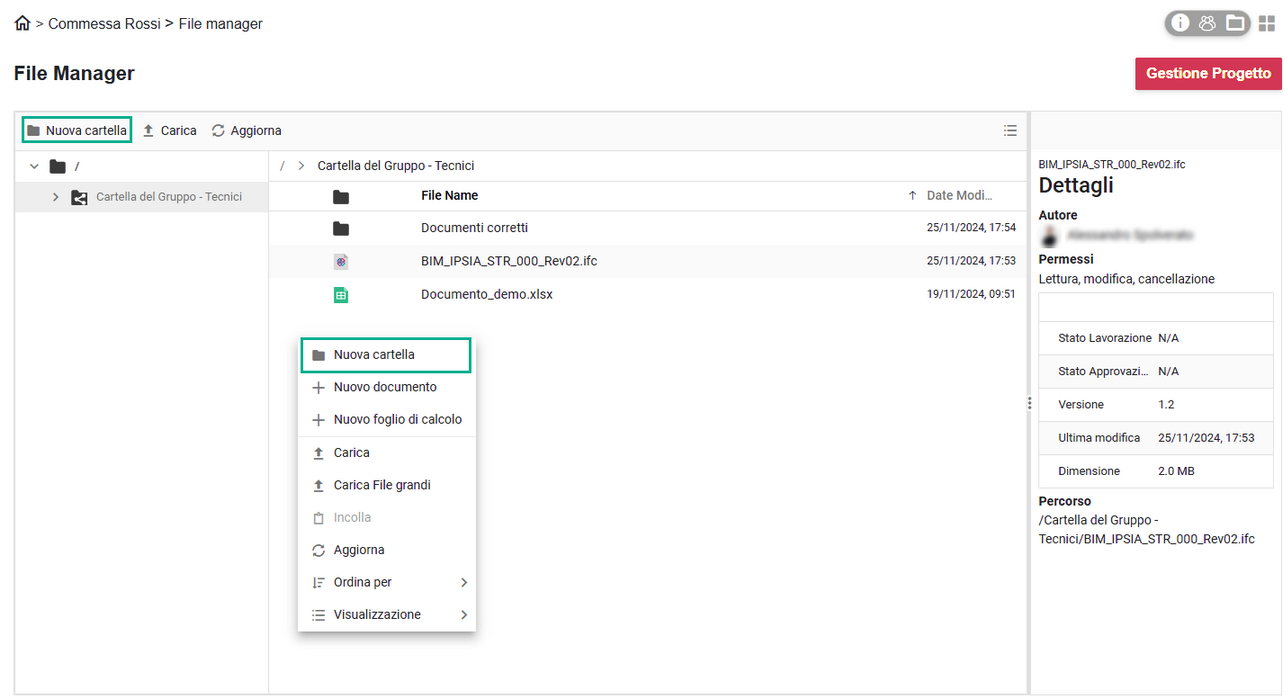Select the folder icon beside Documenti corretti
The width and height of the screenshot is (1283, 699).
tap(341, 228)
